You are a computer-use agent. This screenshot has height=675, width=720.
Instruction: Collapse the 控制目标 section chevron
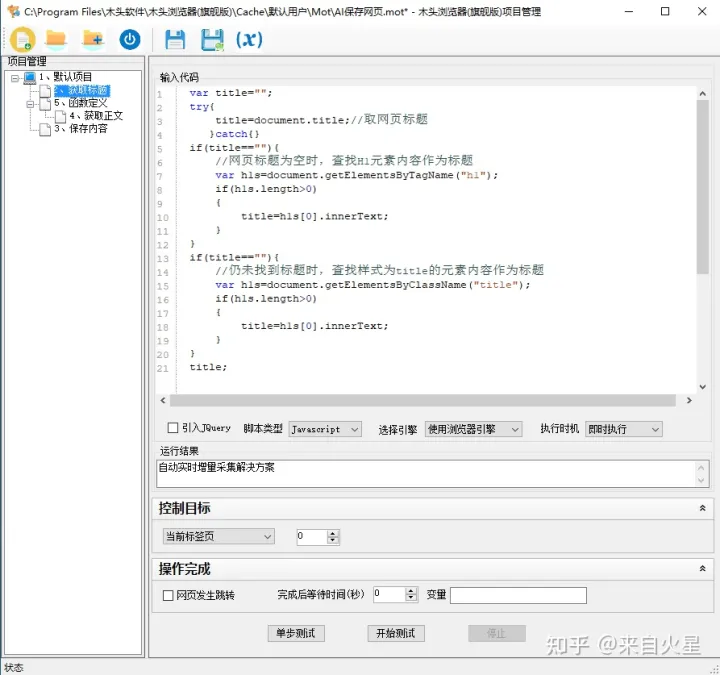tap(702, 508)
